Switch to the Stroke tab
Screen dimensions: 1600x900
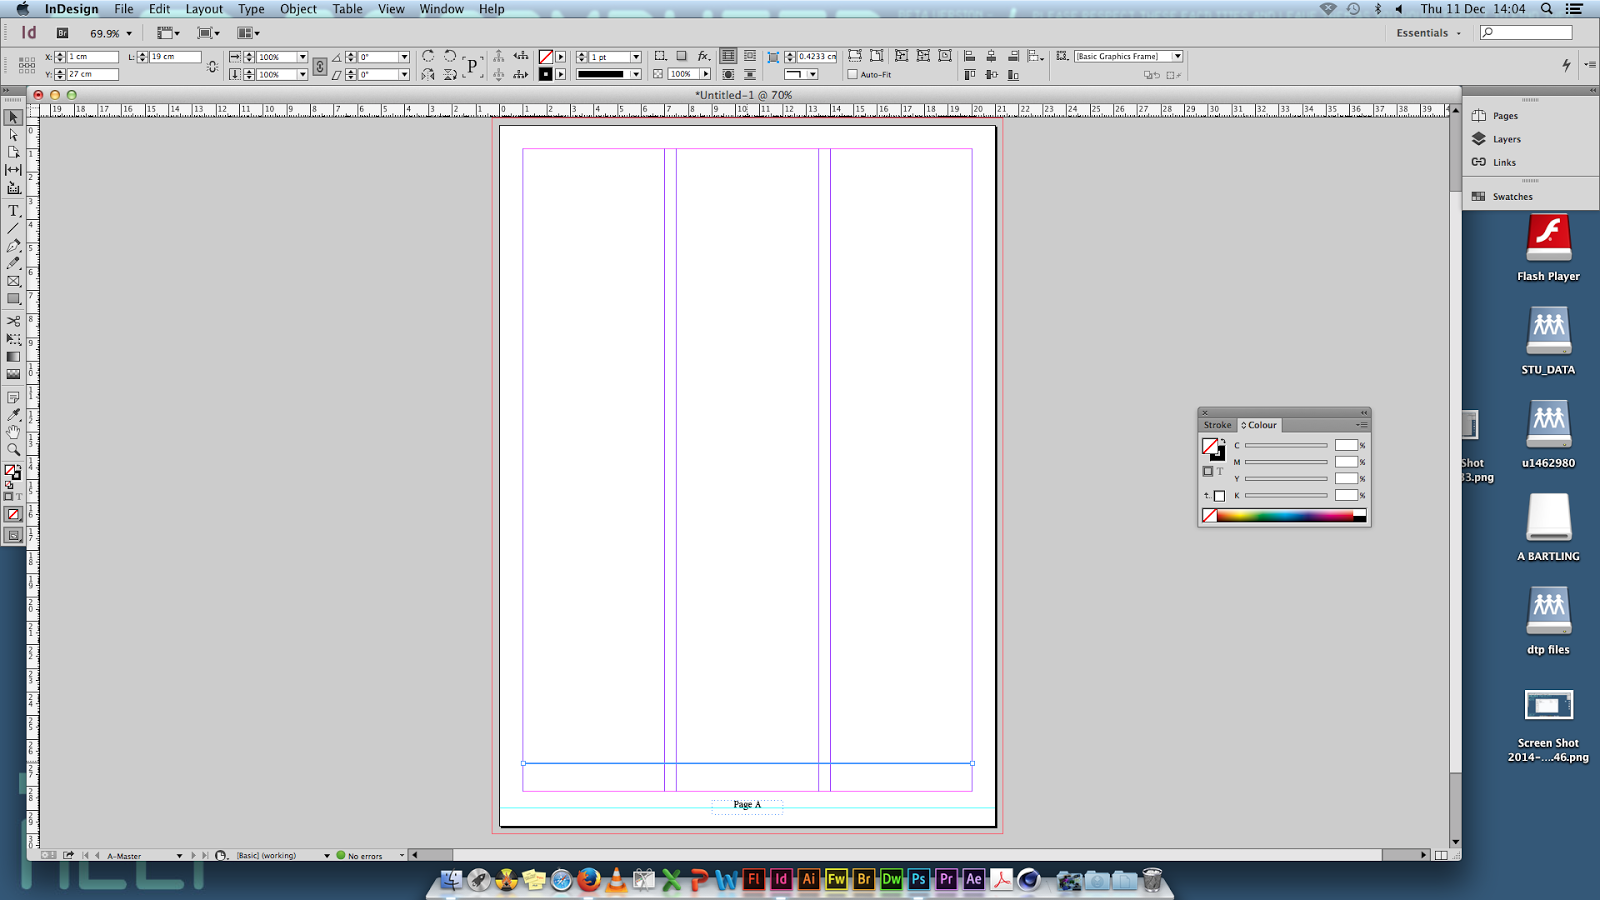point(1218,424)
